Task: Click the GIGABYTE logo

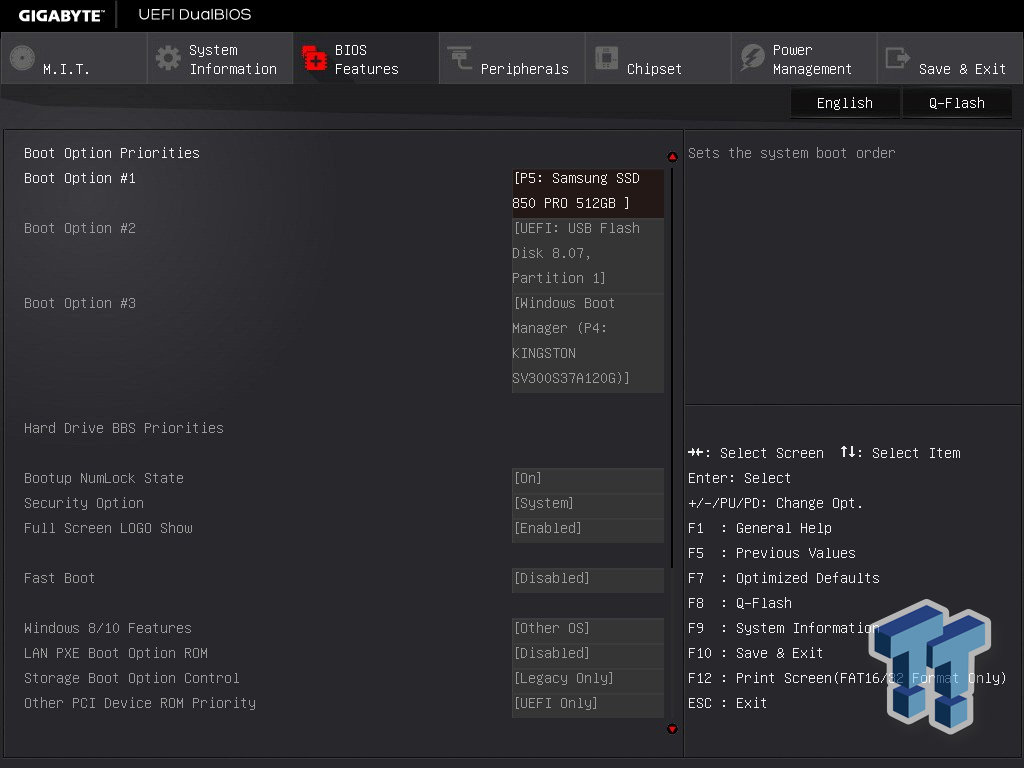Action: [x=61, y=16]
